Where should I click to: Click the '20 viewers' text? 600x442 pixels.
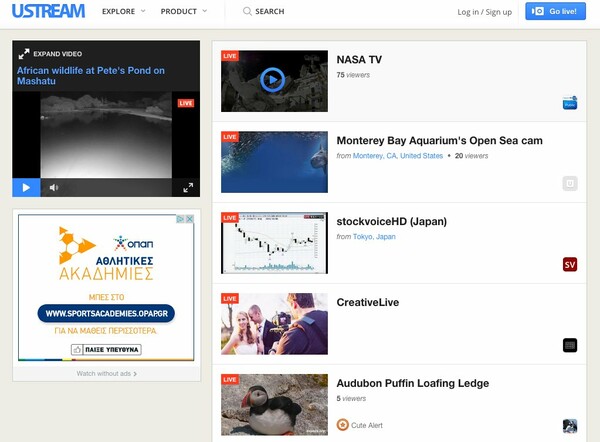click(x=471, y=156)
